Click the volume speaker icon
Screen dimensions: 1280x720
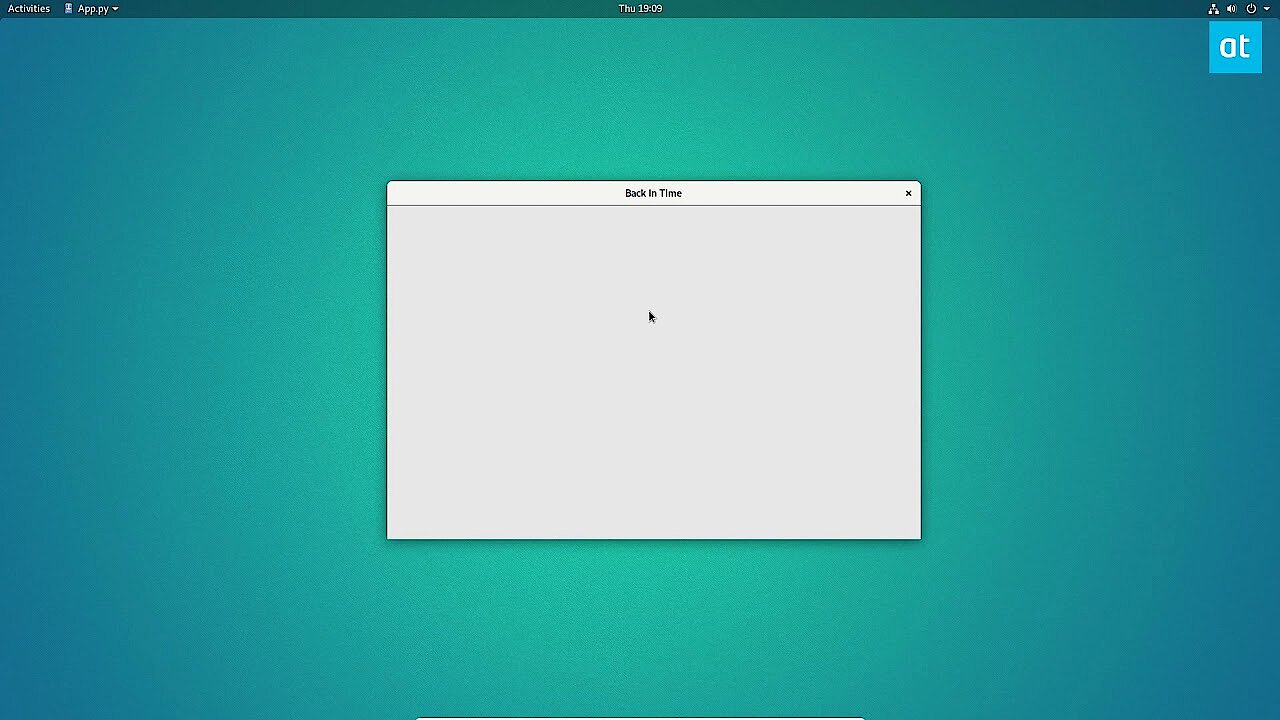pyautogui.click(x=1232, y=8)
